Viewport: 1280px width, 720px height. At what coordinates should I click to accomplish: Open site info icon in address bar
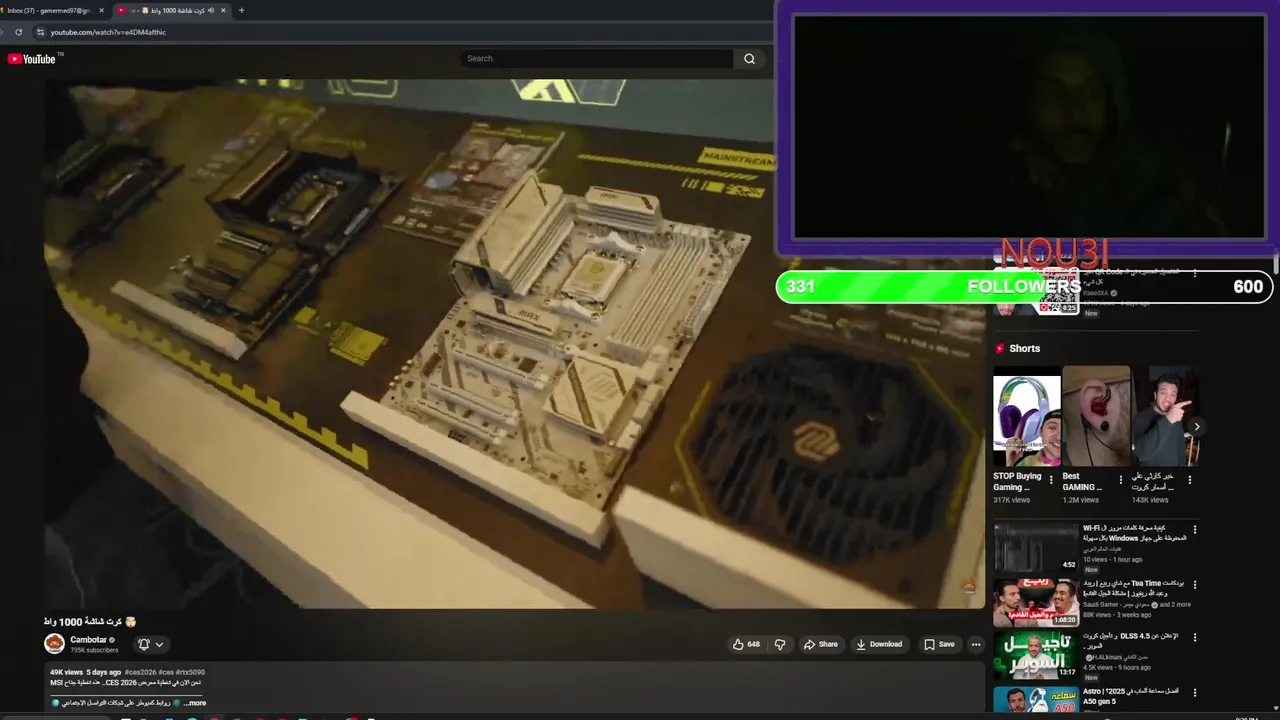click(x=40, y=32)
